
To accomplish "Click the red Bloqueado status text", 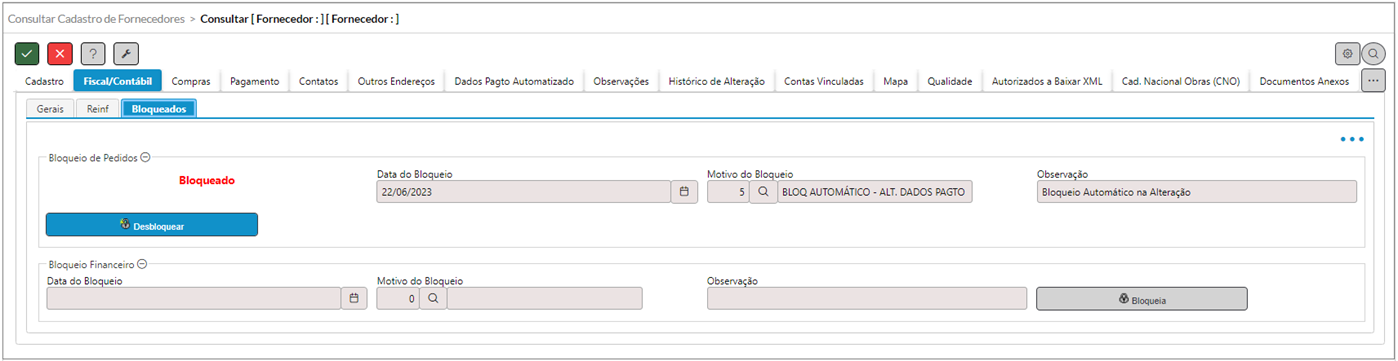I will 207,181.
